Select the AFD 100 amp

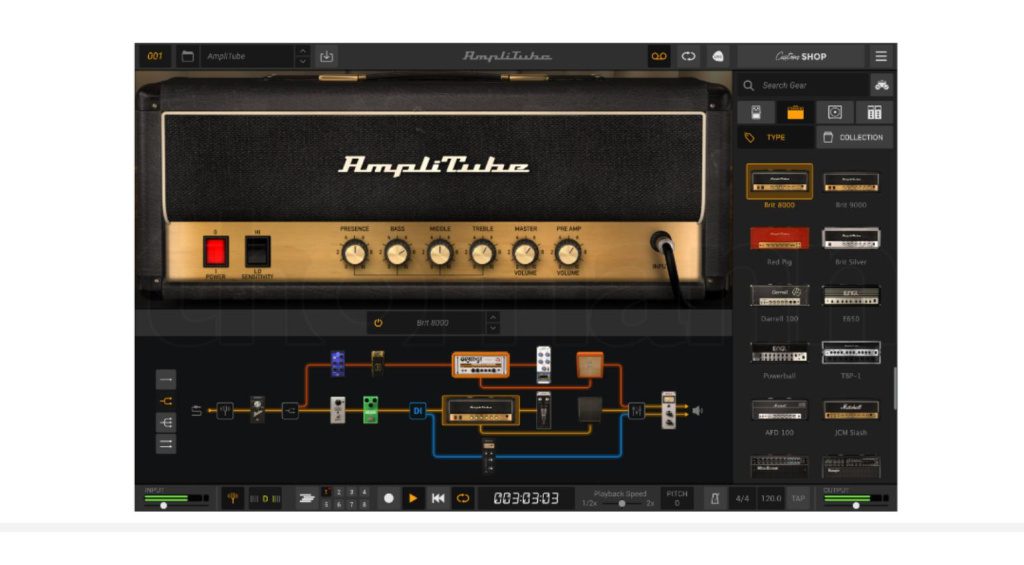[779, 410]
